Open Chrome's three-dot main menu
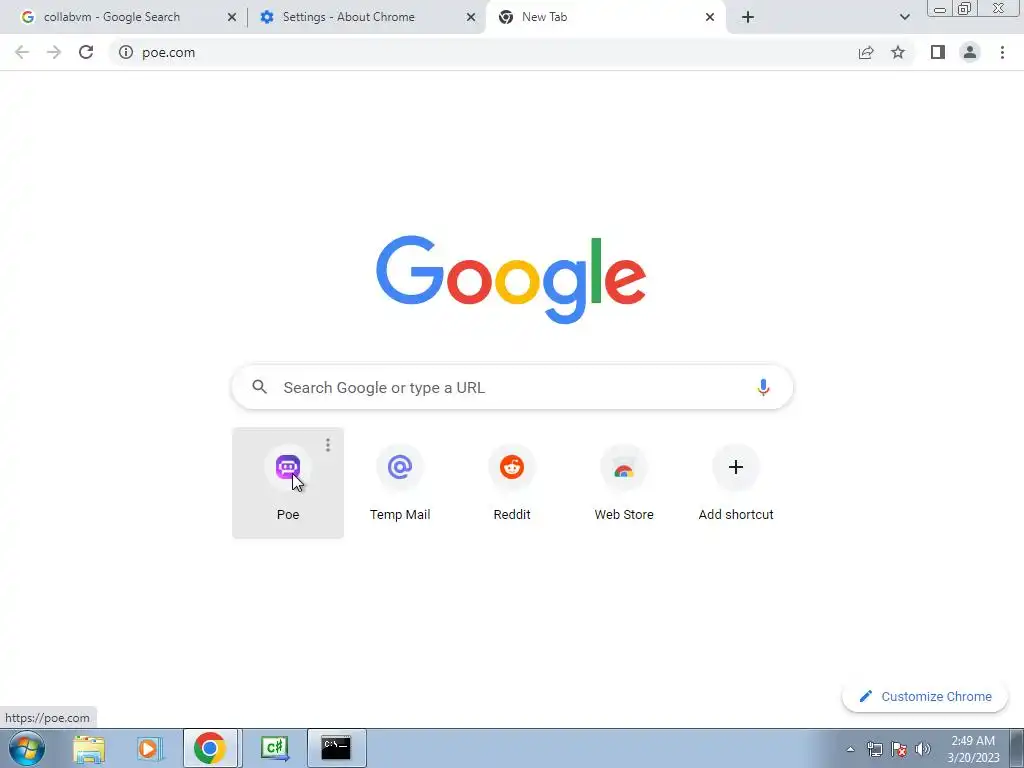Viewport: 1024px width, 768px height. coord(1002,52)
